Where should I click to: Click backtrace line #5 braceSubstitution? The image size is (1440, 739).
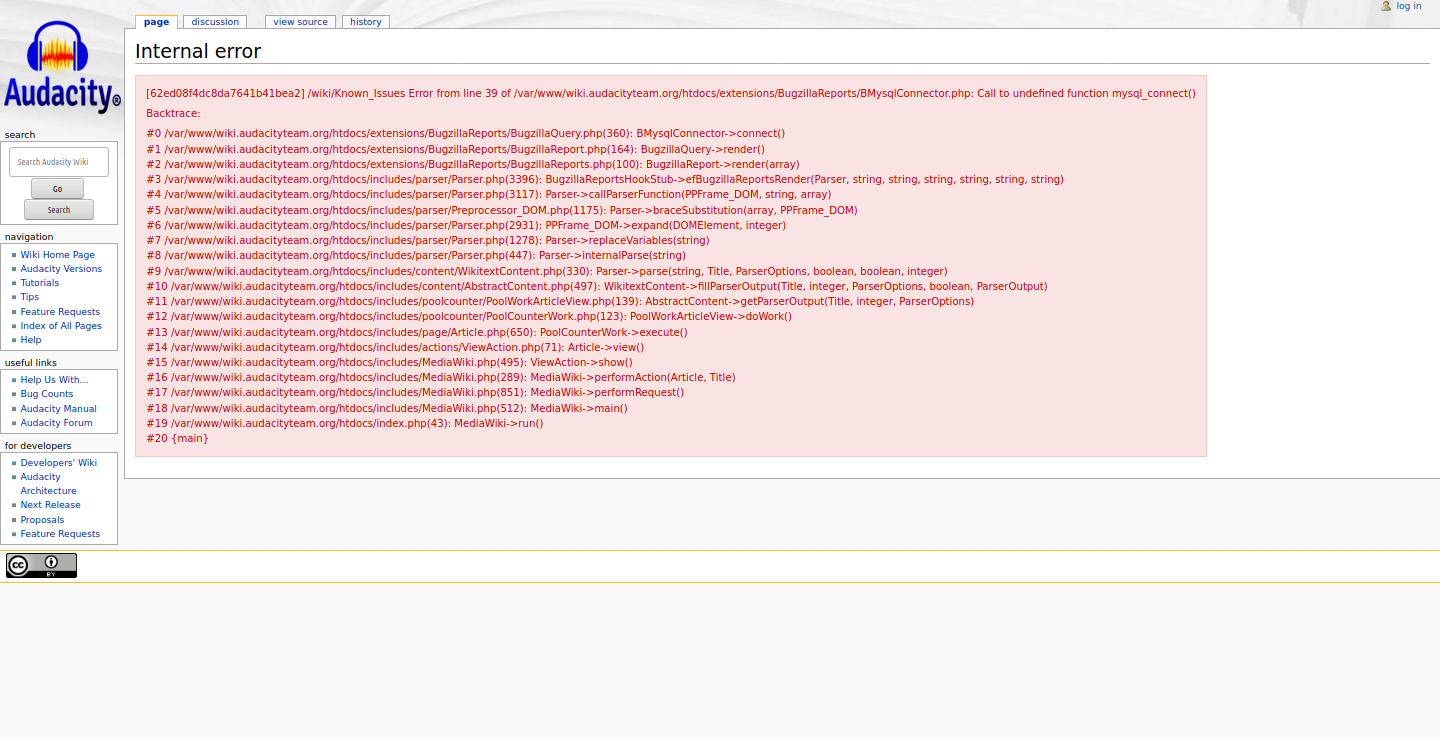pos(502,210)
